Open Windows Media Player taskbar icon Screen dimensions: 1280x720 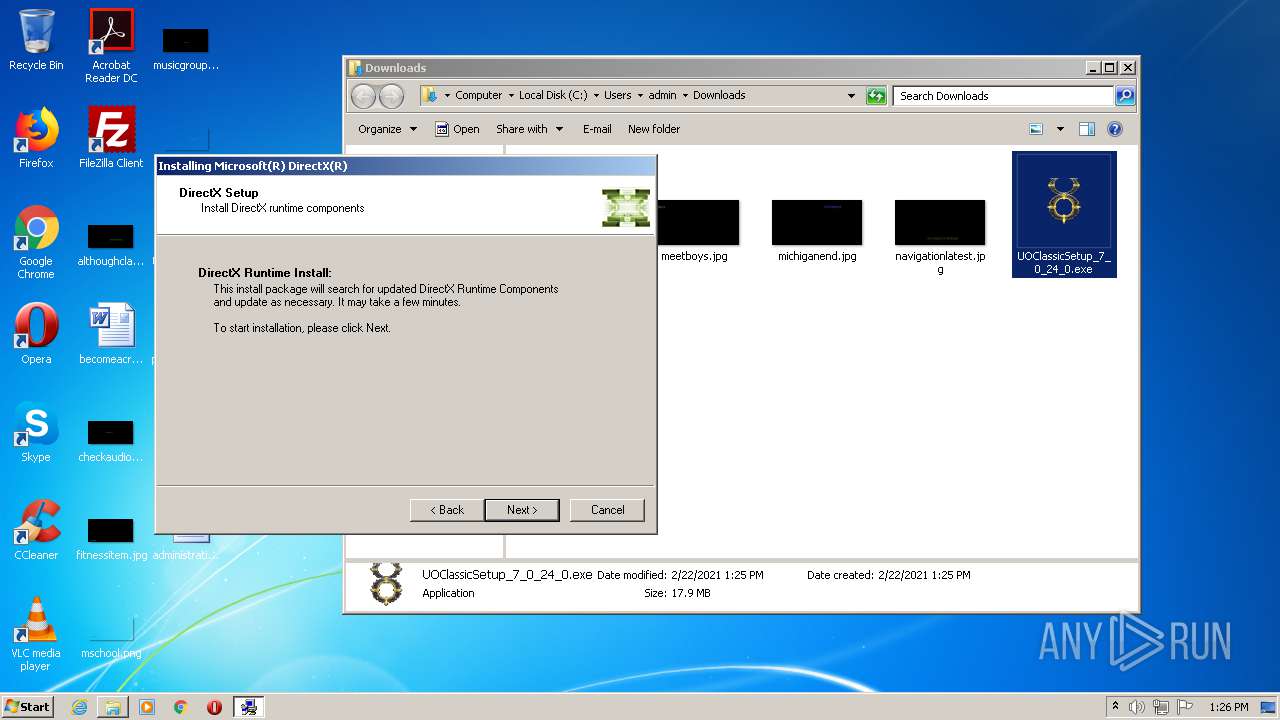(x=147, y=707)
